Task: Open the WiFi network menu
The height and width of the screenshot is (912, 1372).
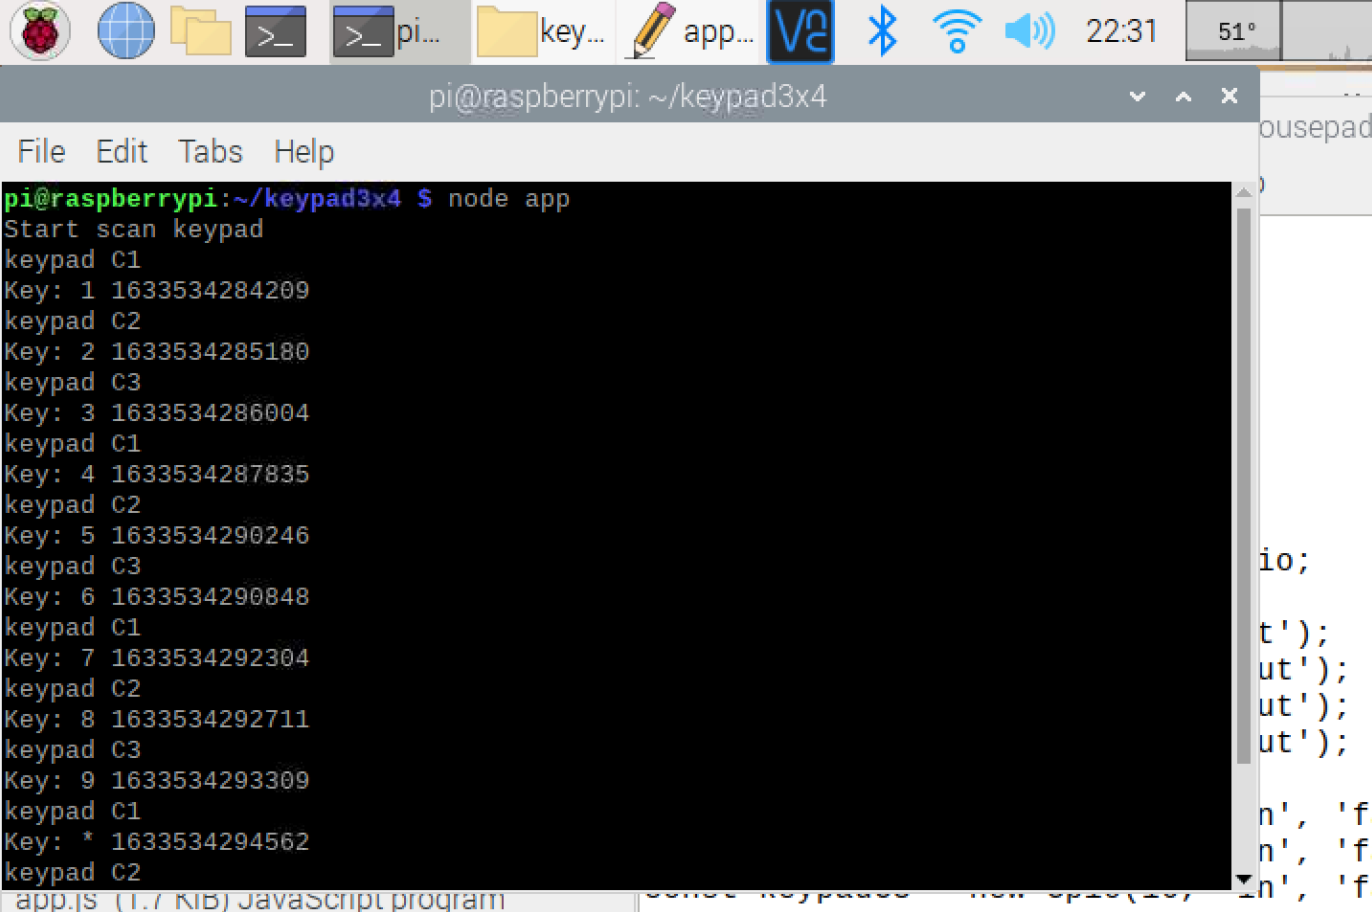Action: [x=956, y=30]
